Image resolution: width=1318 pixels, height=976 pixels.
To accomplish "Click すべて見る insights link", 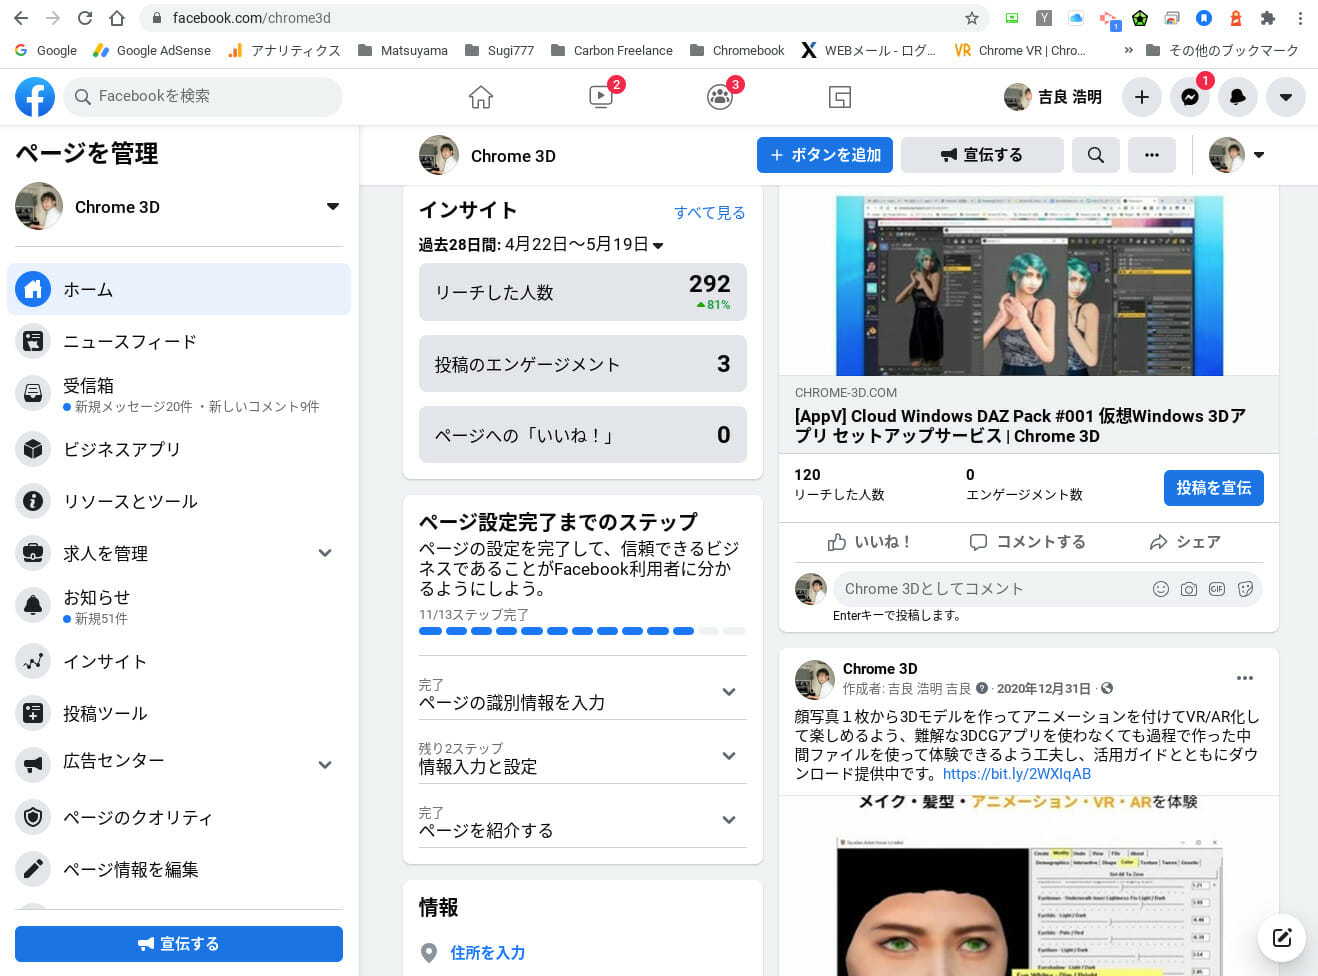I will [710, 212].
